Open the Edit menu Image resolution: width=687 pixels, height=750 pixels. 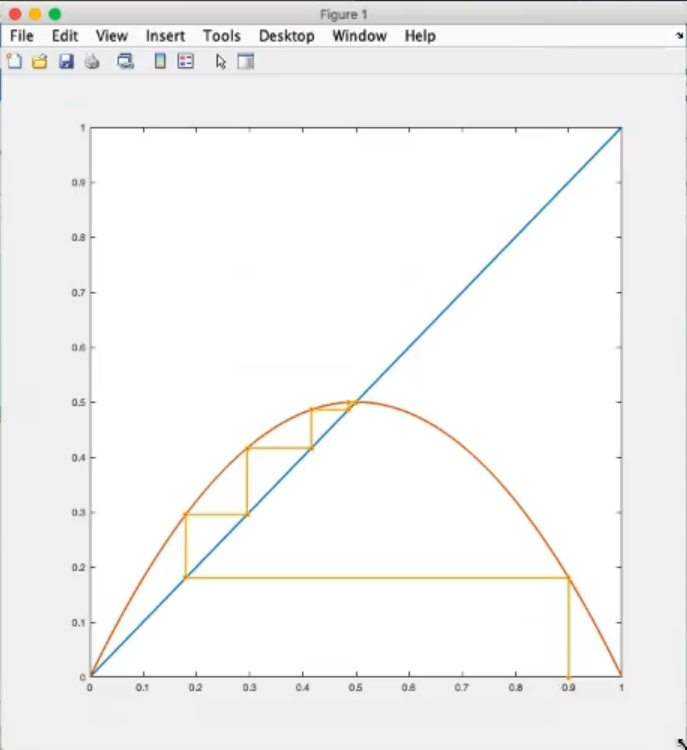point(65,36)
